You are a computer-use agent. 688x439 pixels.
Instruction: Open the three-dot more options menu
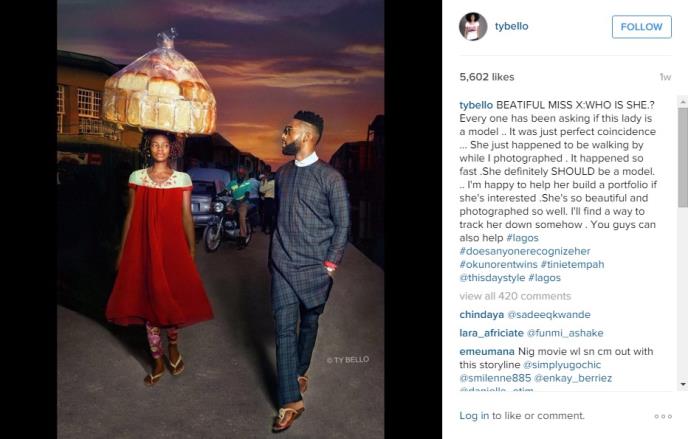[x=663, y=416]
